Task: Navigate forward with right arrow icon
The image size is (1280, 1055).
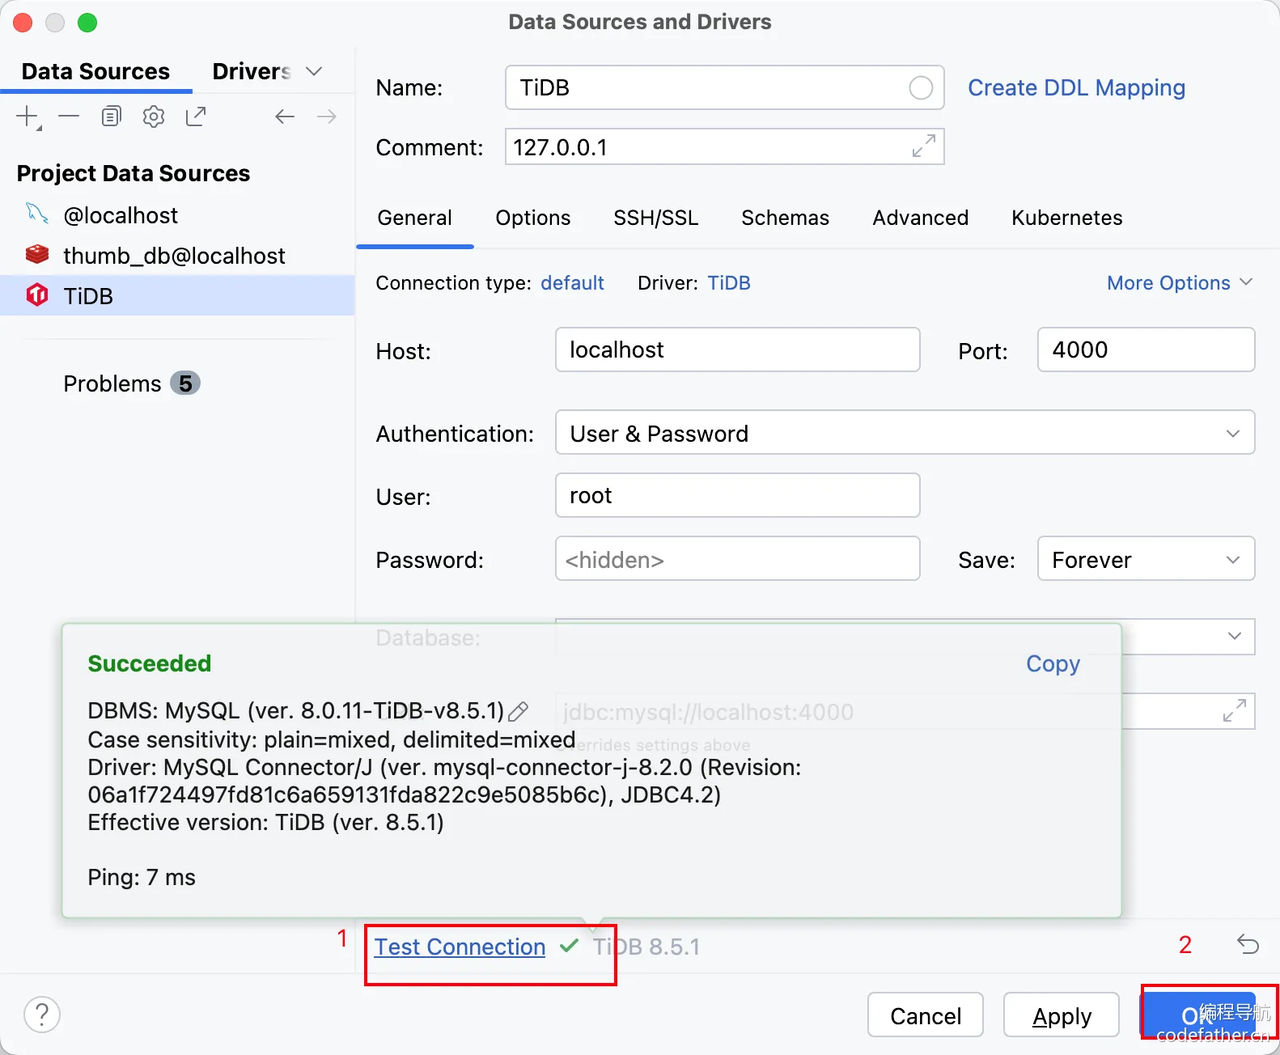Action: point(326,117)
